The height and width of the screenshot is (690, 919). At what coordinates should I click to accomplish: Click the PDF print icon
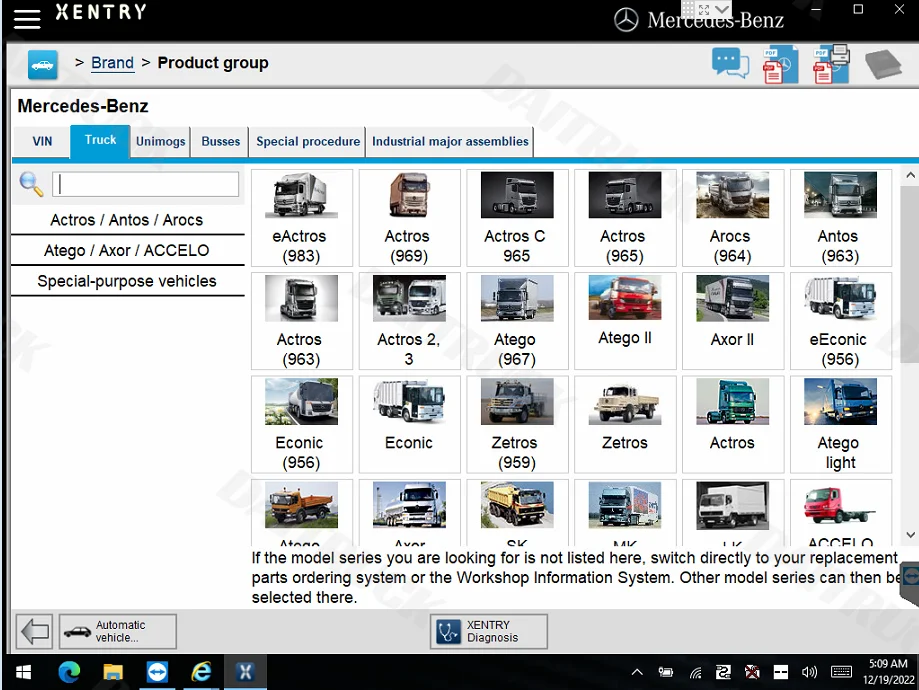pos(831,64)
